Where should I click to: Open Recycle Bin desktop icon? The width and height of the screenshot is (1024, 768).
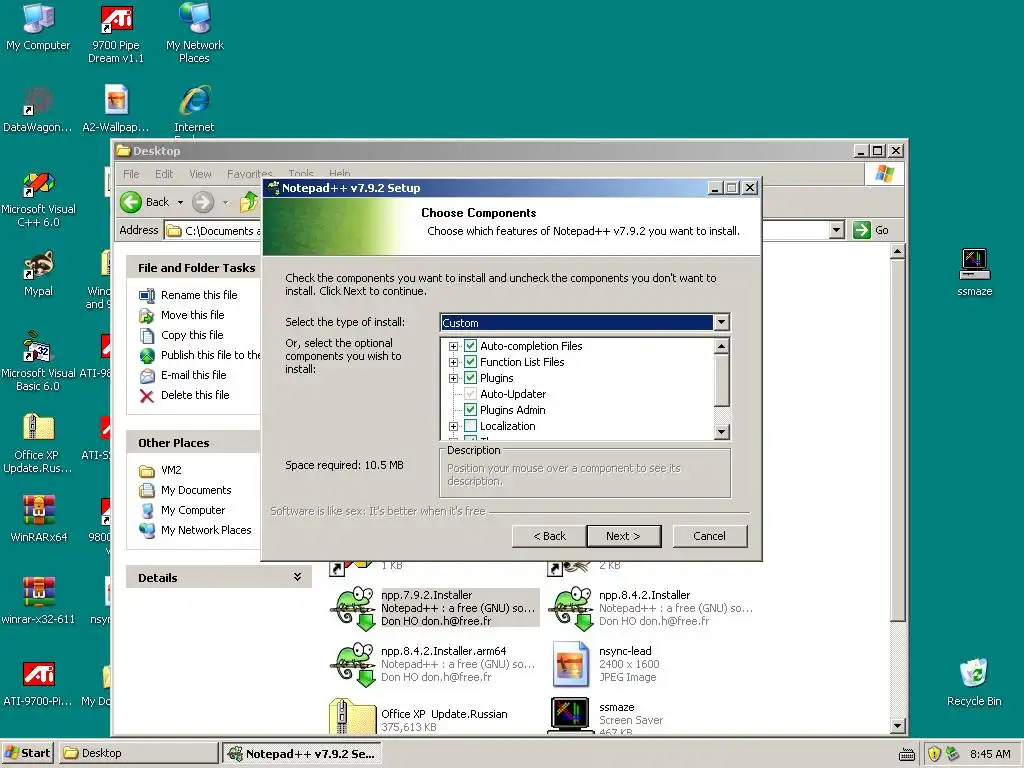pyautogui.click(x=974, y=683)
